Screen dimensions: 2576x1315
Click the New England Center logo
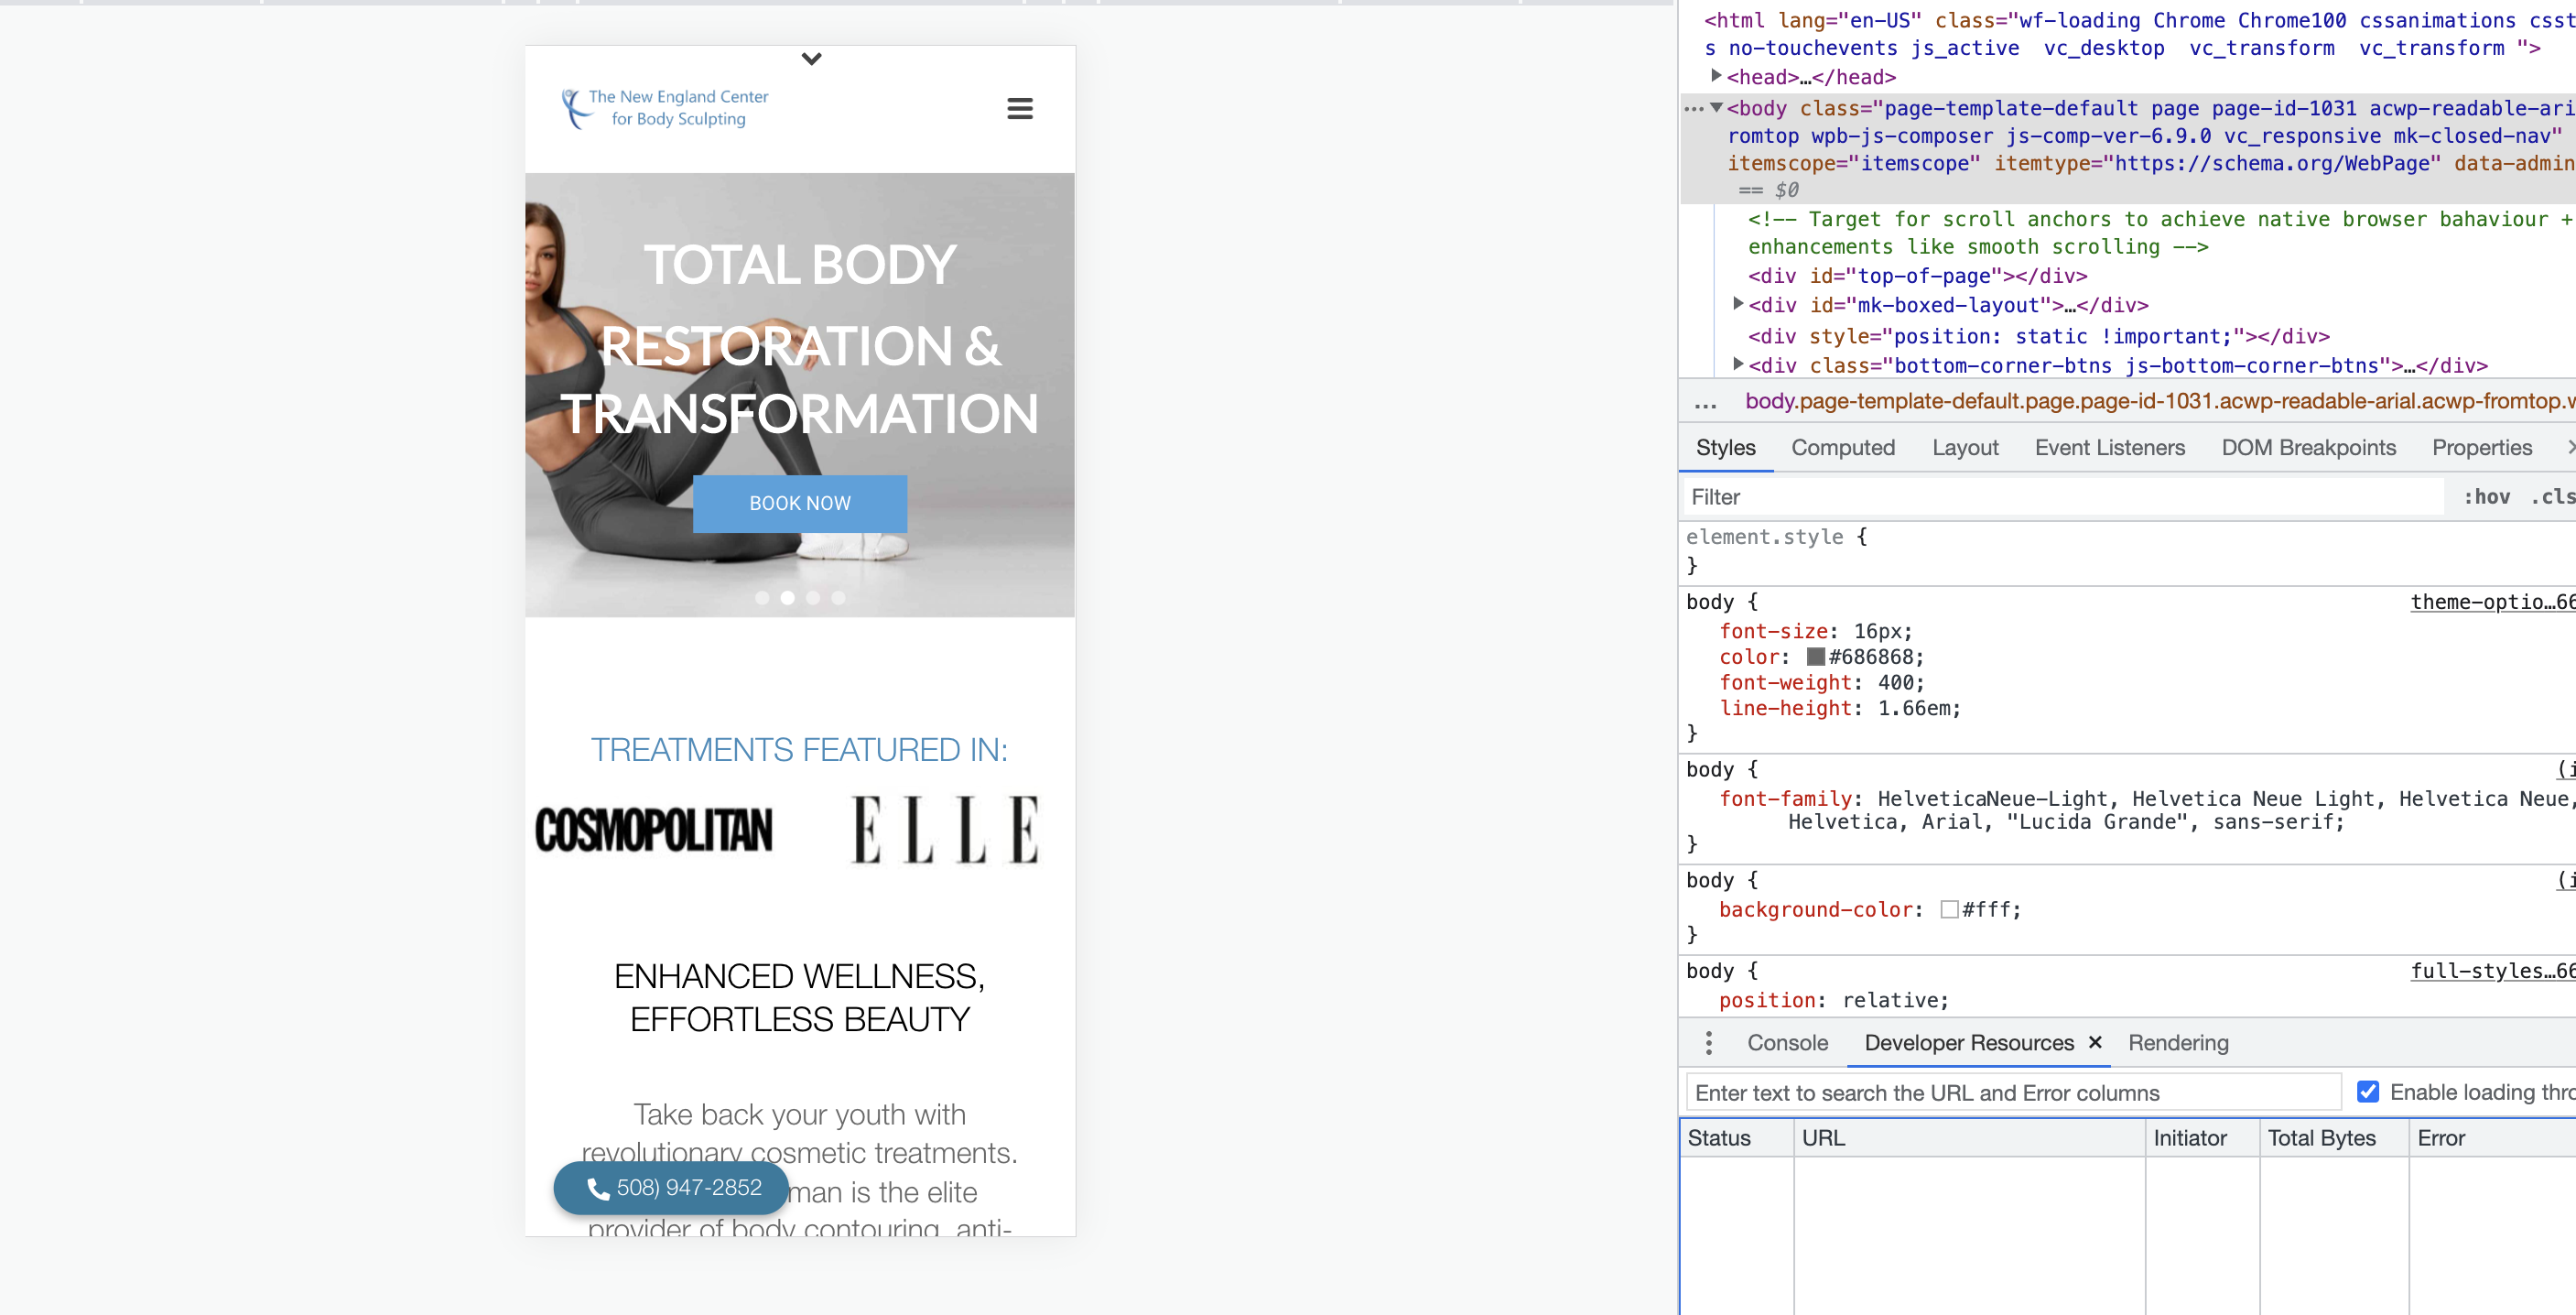[x=665, y=108]
